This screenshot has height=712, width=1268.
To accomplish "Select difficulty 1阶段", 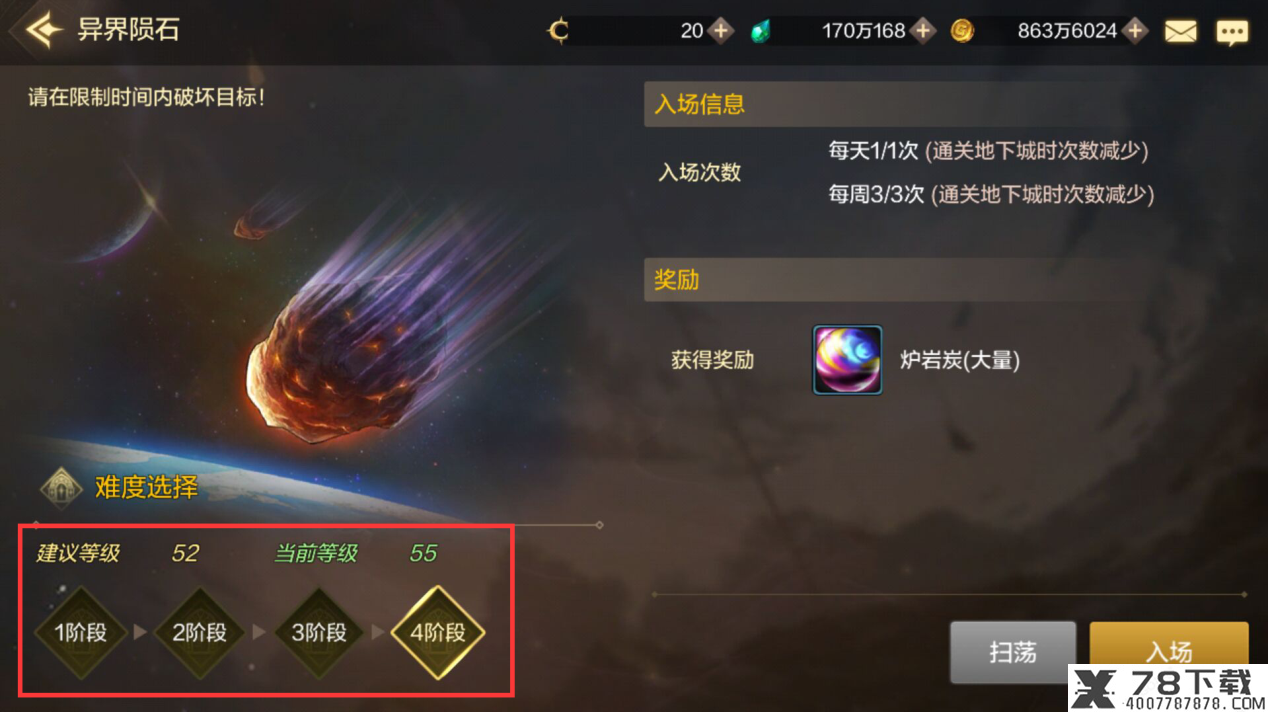I will [x=80, y=633].
